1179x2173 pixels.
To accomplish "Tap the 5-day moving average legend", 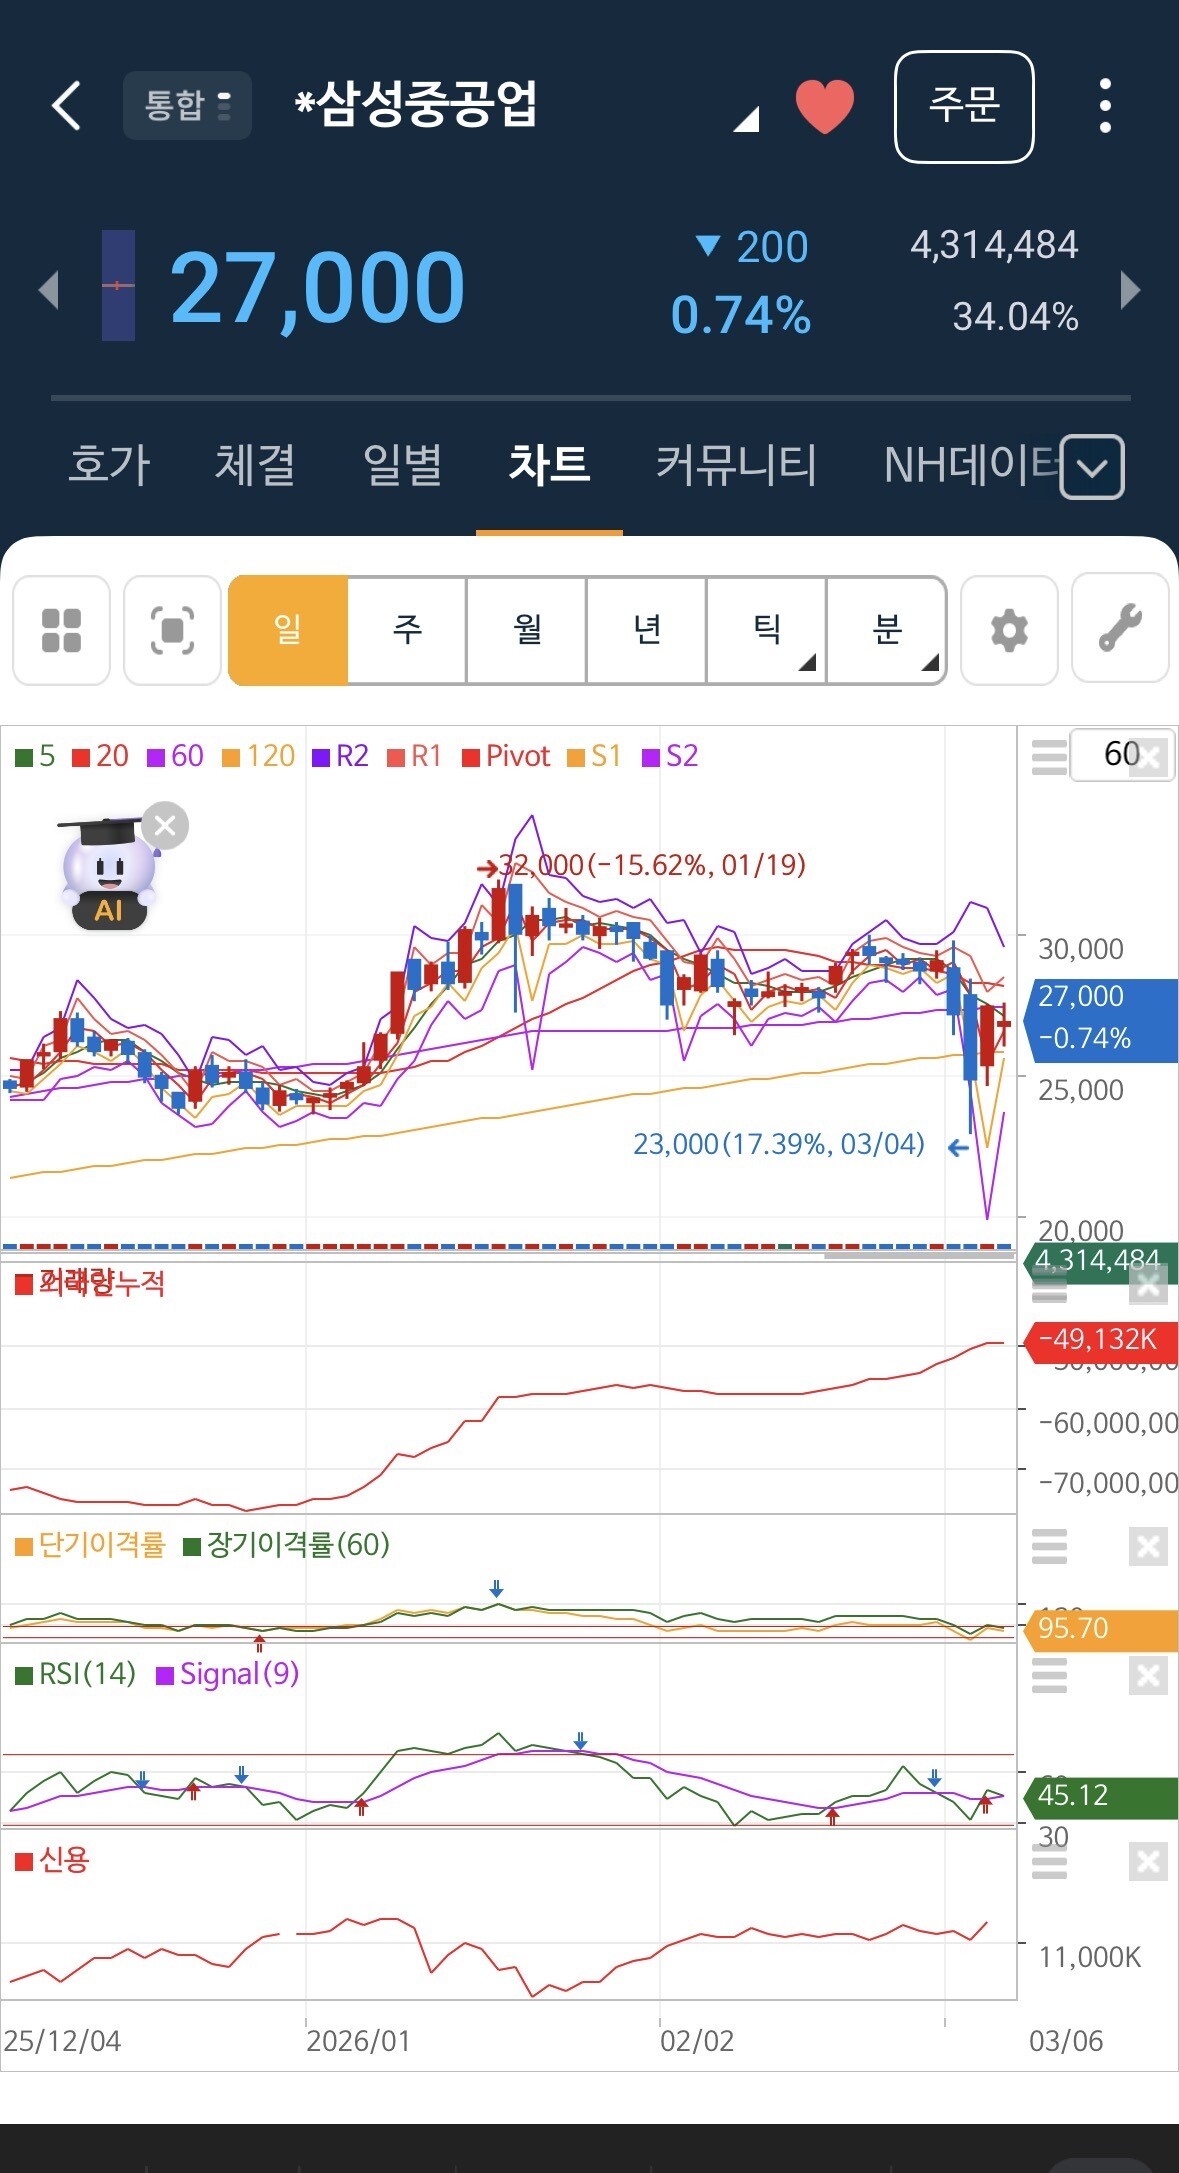I will pos(36,756).
